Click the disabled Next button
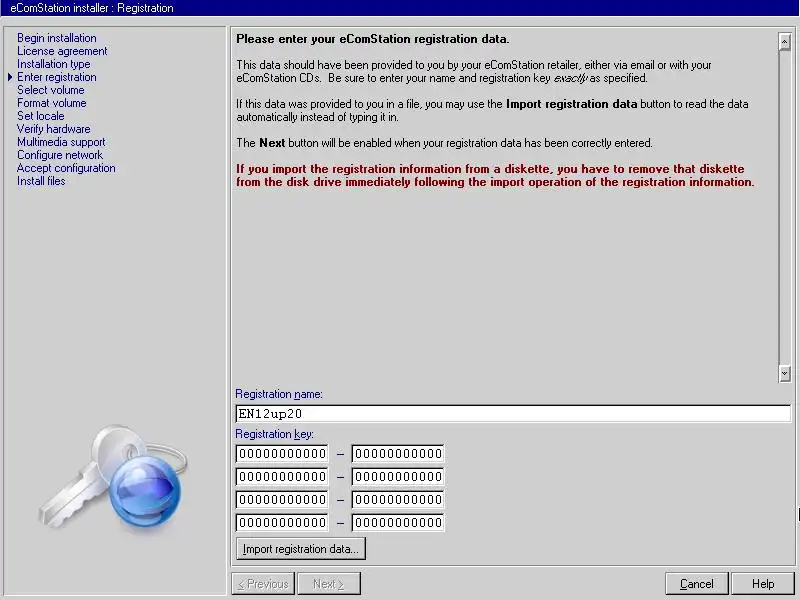The height and width of the screenshot is (600, 800). [329, 583]
